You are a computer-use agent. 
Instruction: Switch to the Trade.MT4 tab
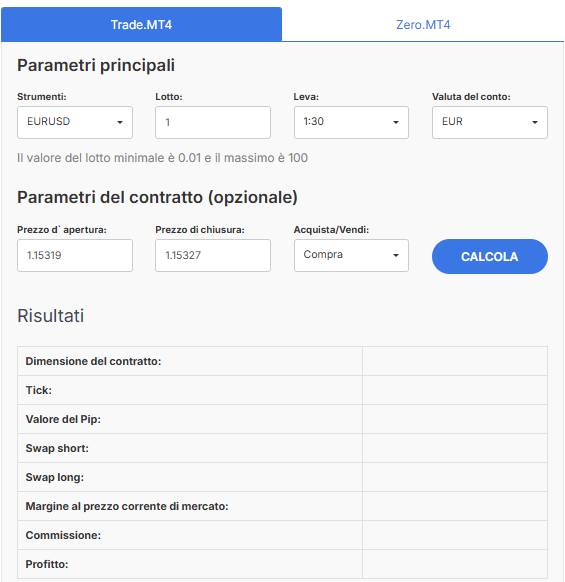[x=141, y=24]
